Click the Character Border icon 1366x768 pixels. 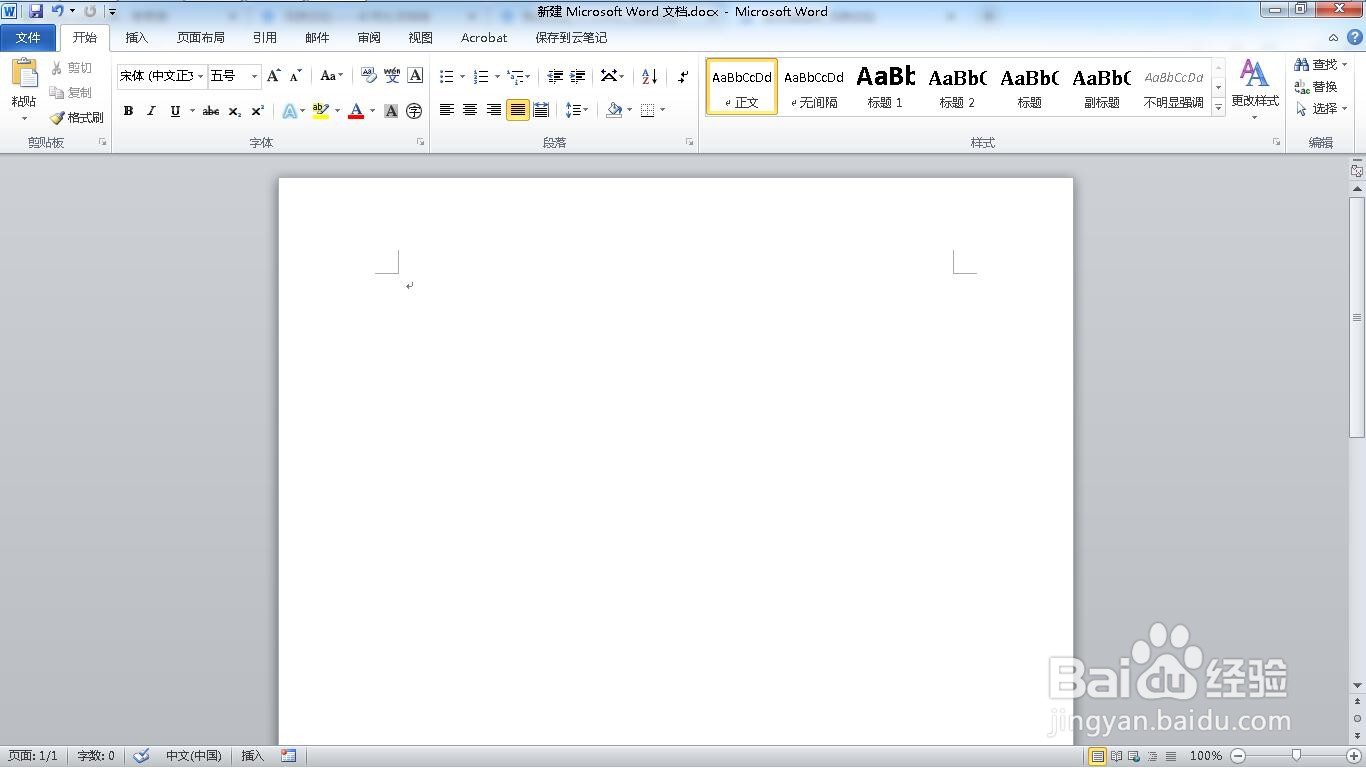(415, 76)
